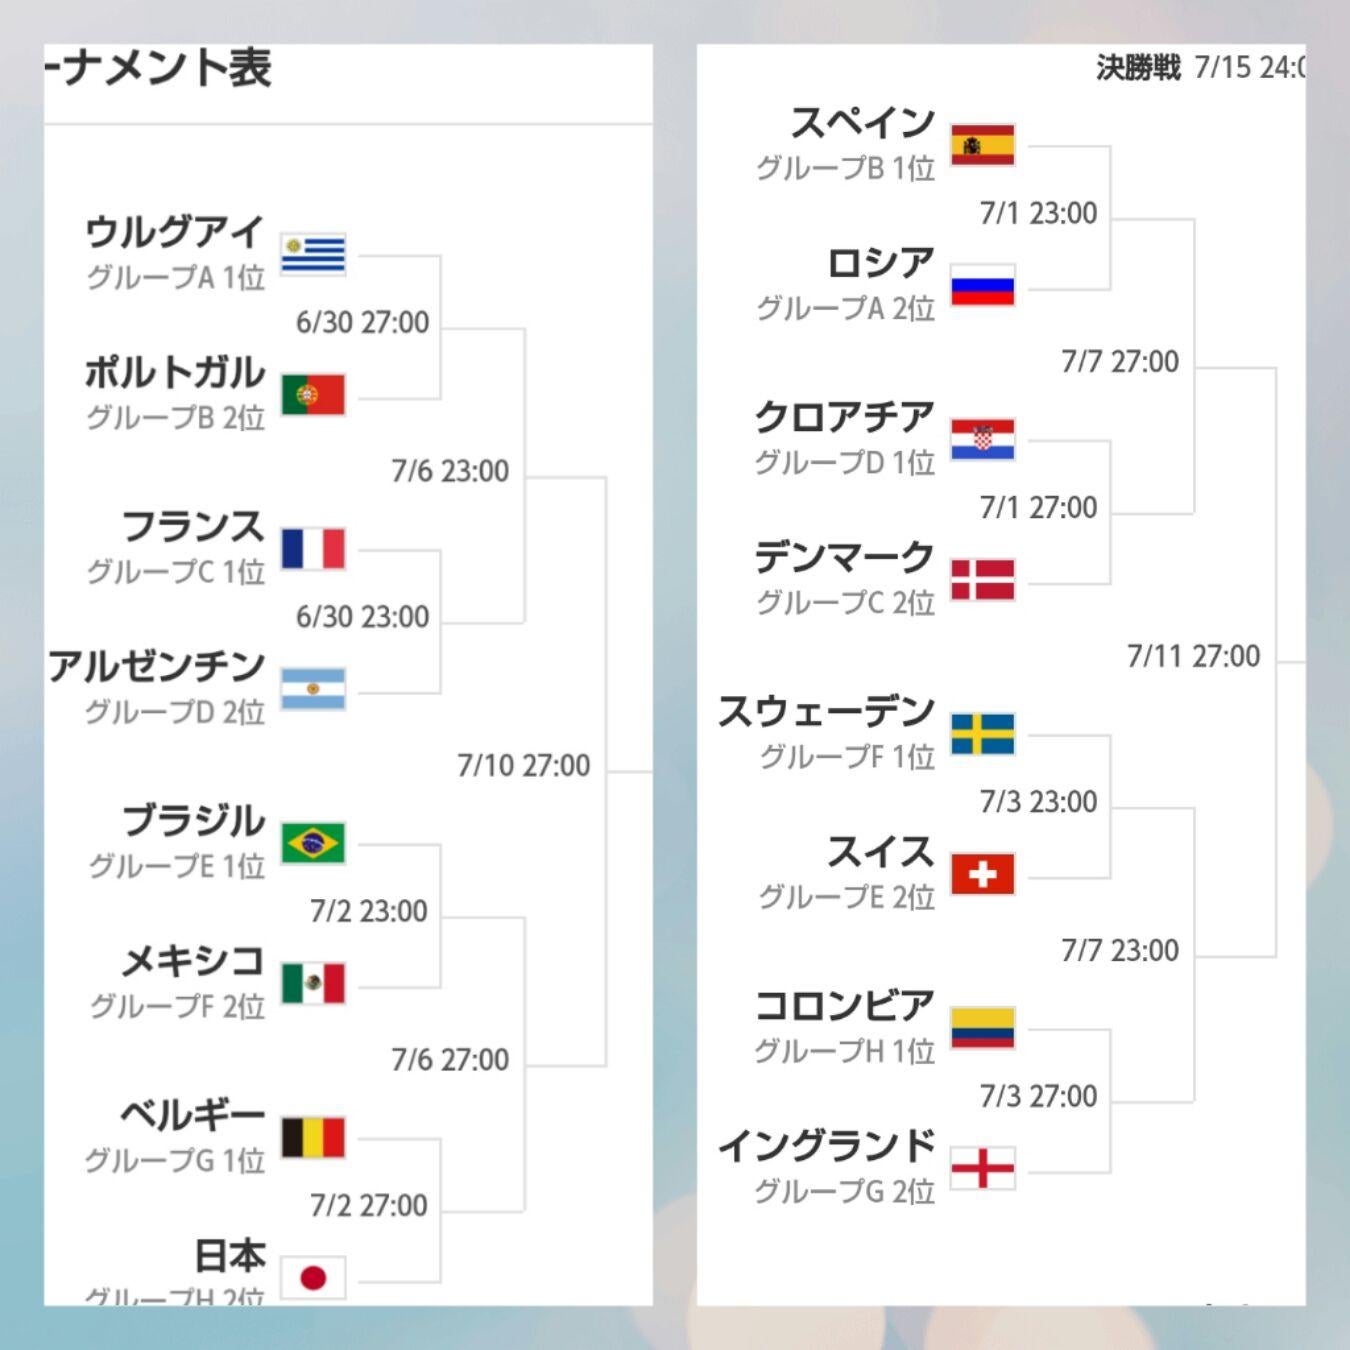Select the Russia flag icon
This screenshot has width=1350, height=1350.
983,286
